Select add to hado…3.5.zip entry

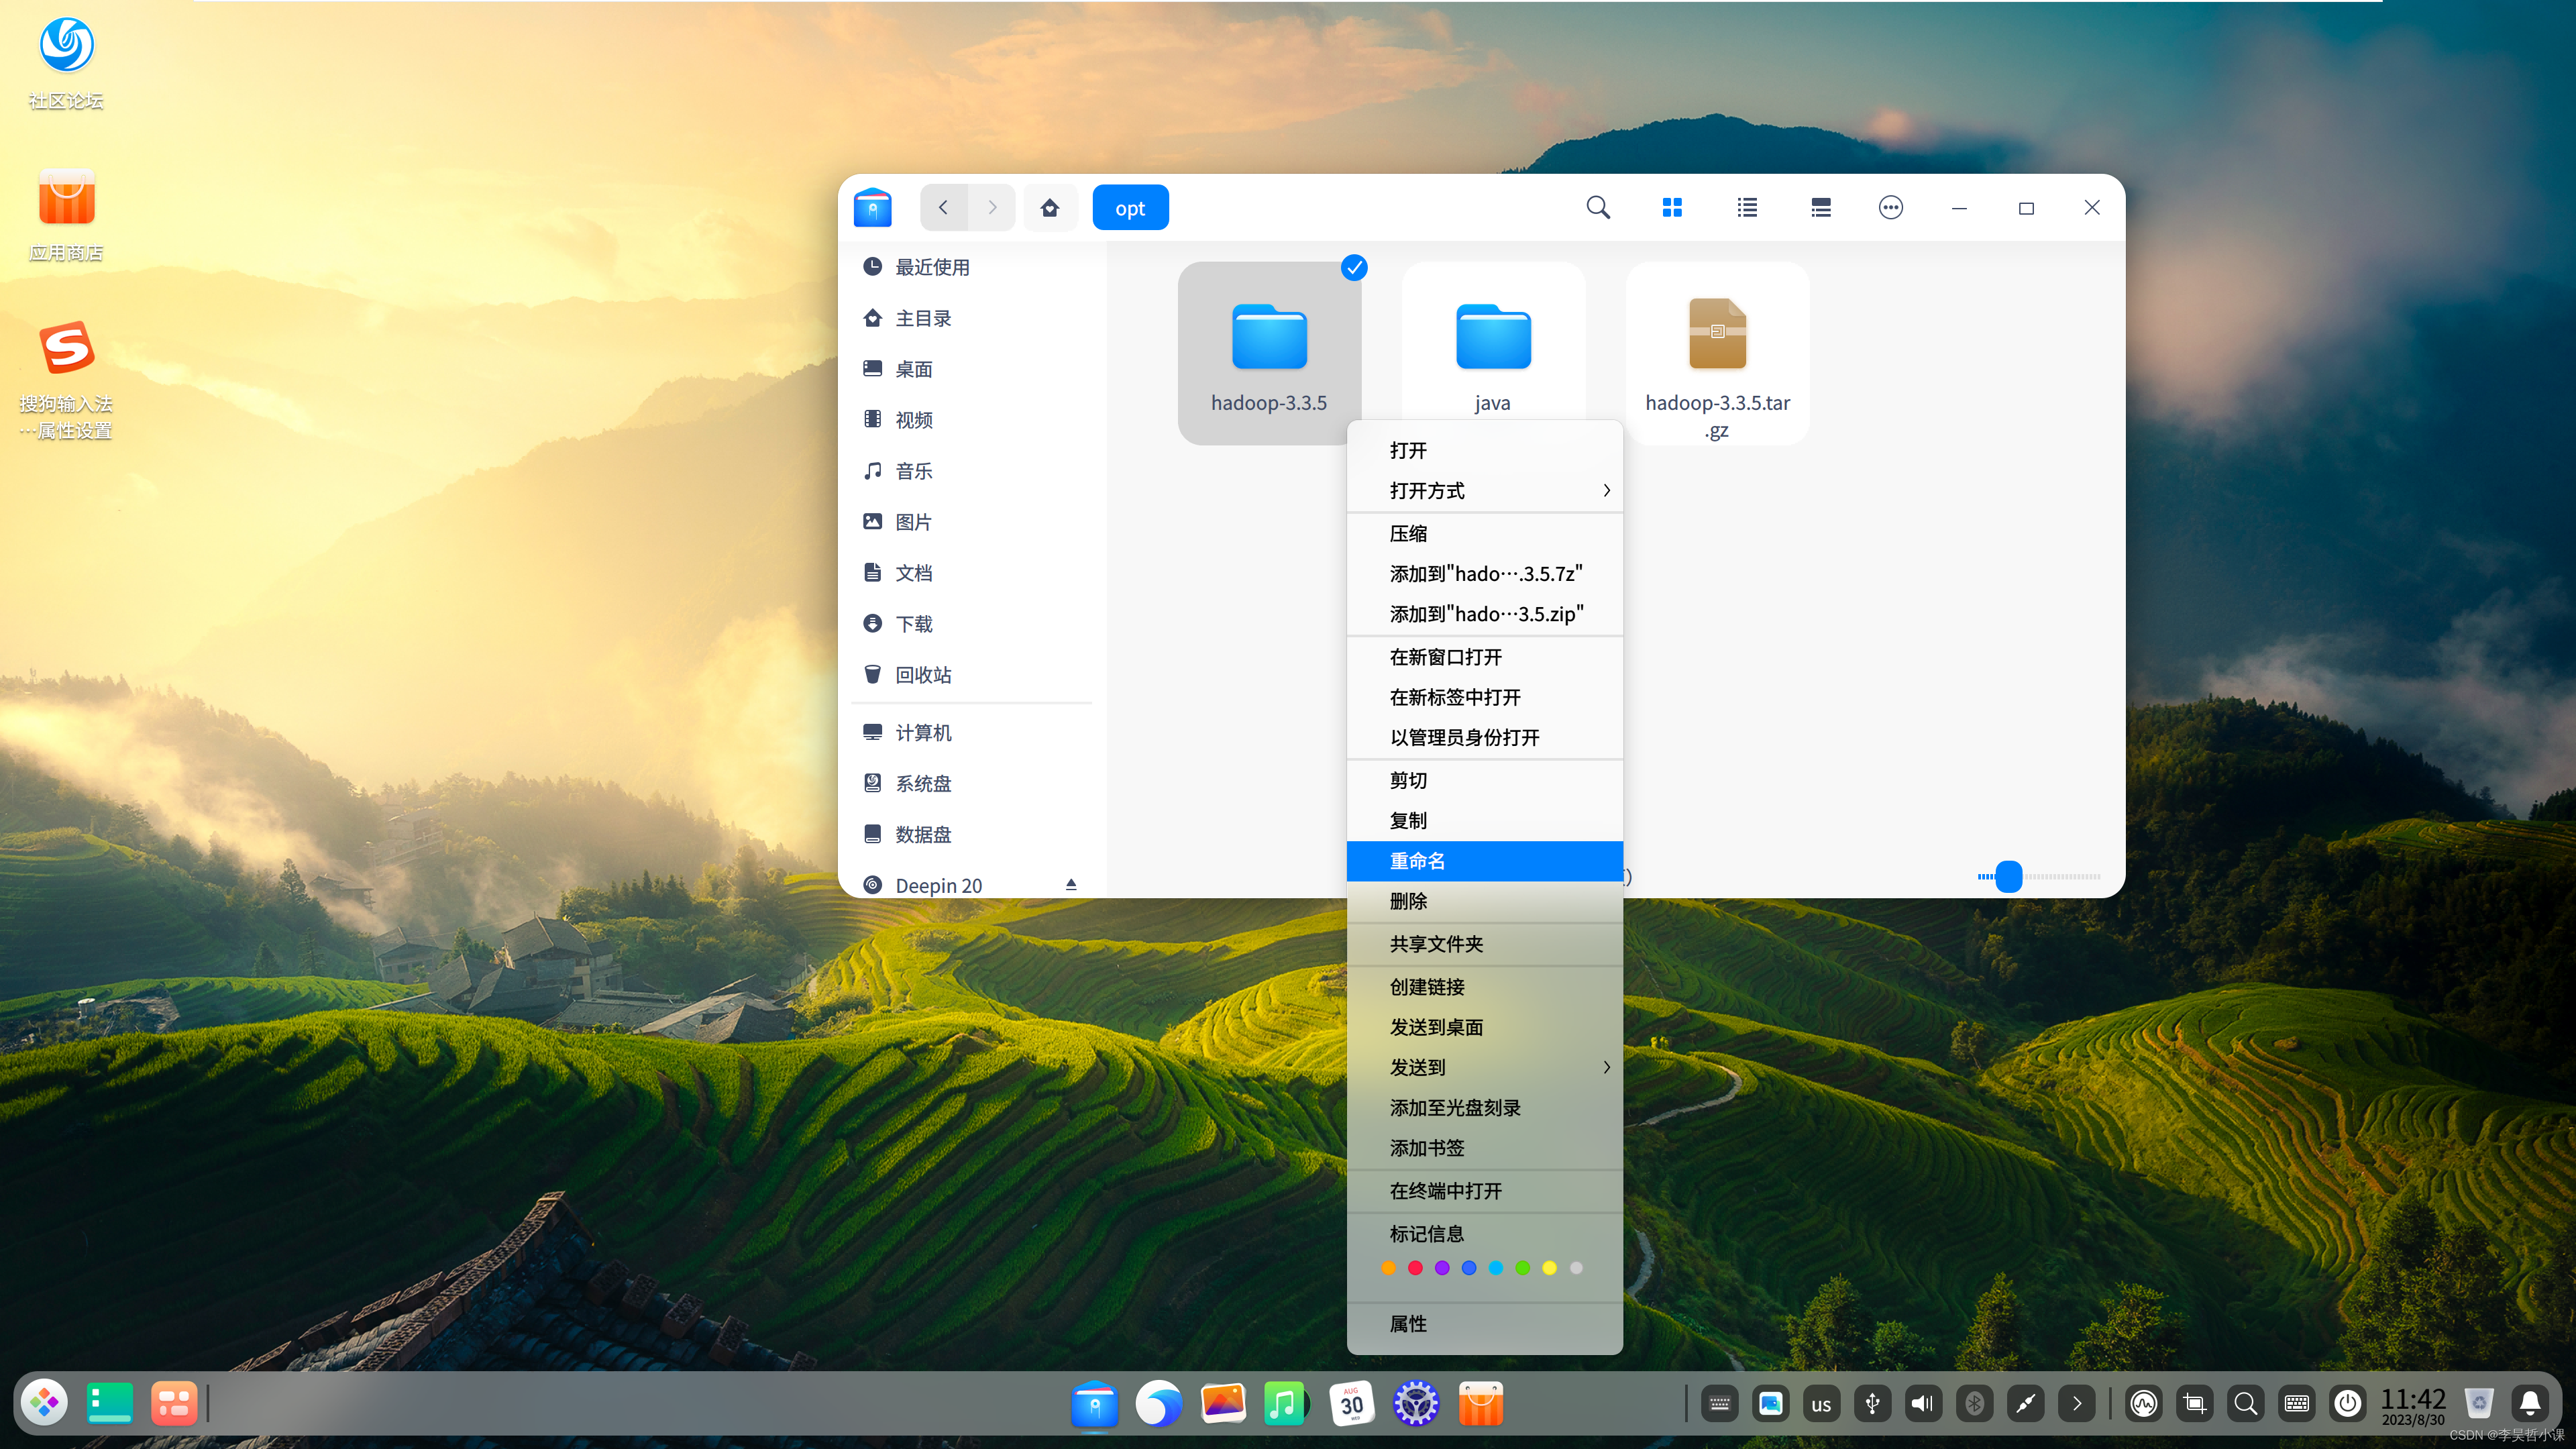pos(1484,614)
